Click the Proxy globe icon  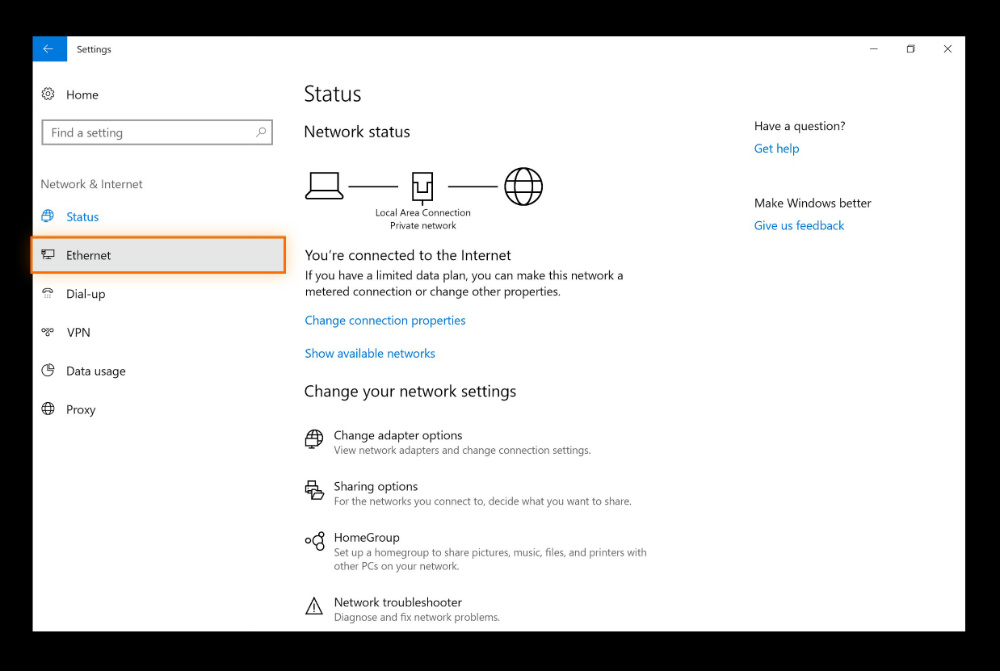click(48, 409)
